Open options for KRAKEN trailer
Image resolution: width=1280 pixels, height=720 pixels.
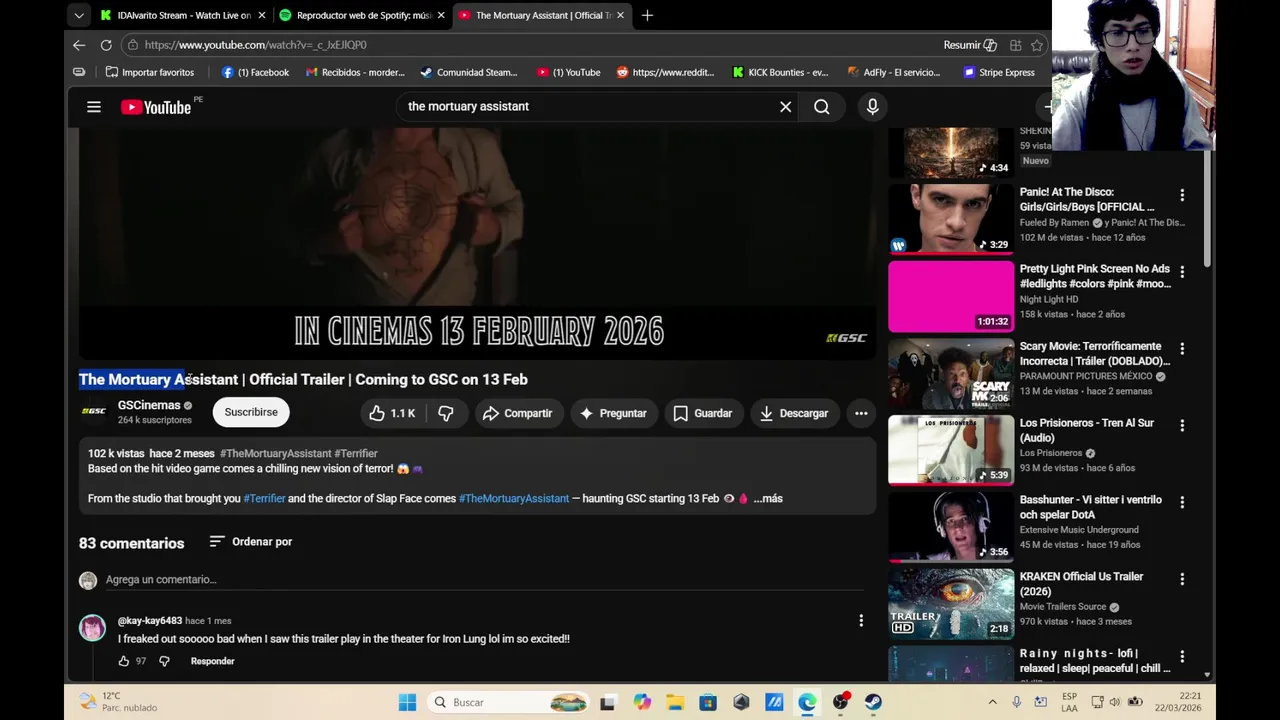tap(1182, 579)
